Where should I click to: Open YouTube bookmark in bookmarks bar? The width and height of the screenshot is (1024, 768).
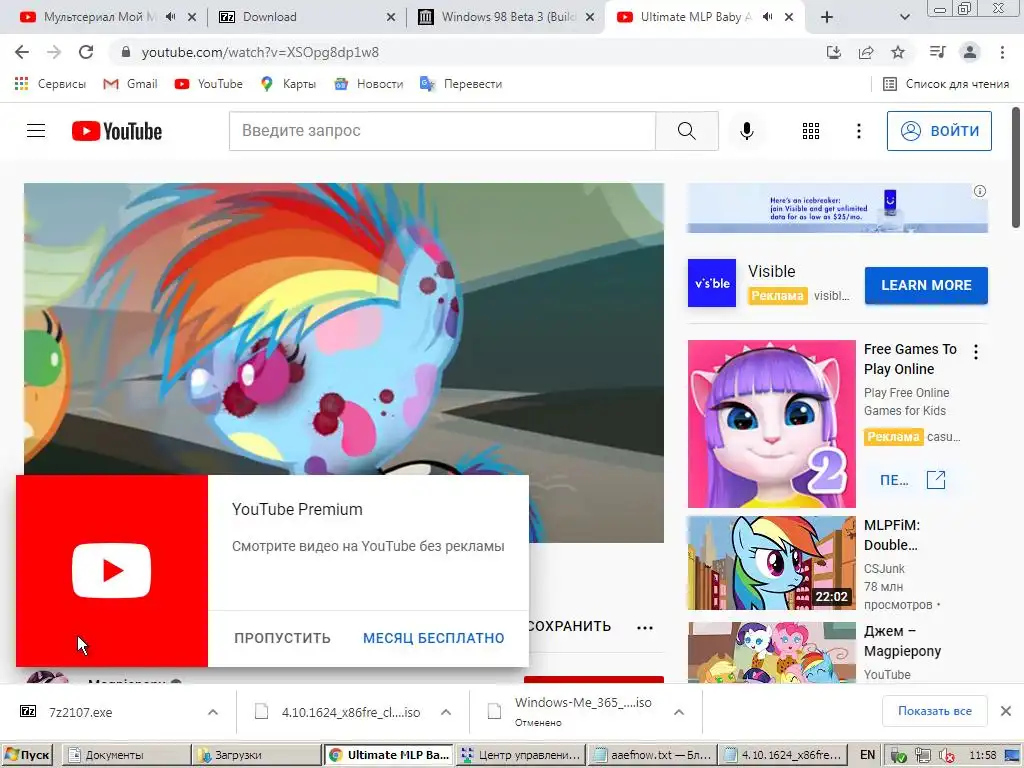pos(209,84)
